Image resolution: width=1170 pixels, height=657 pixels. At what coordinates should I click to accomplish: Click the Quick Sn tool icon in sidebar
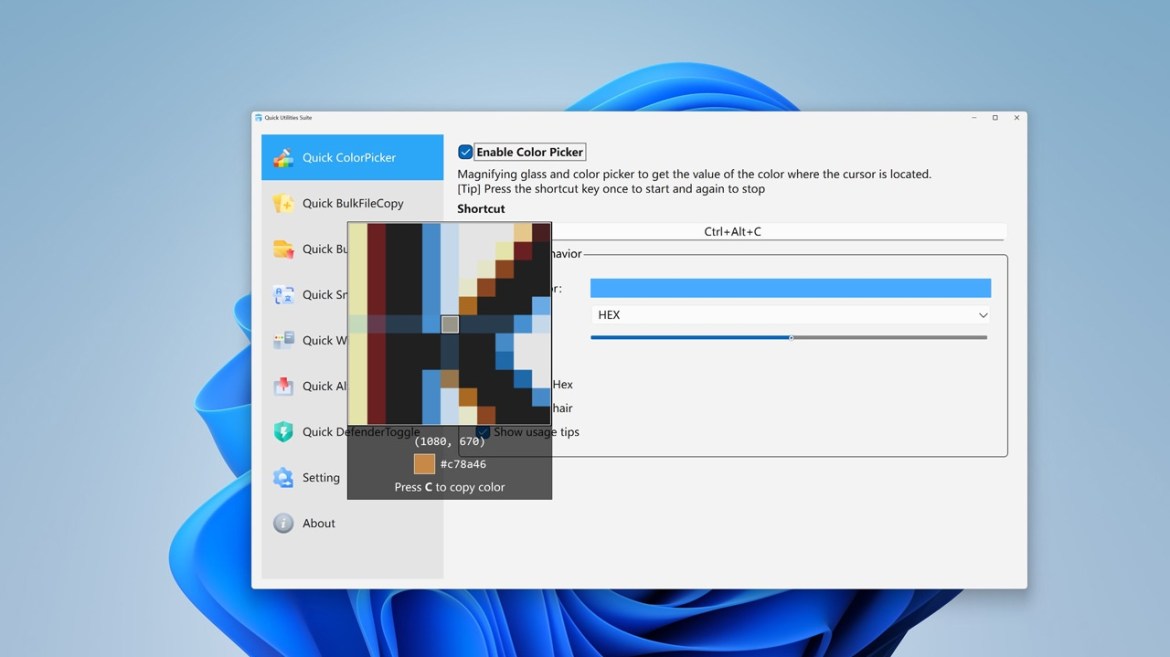tap(286, 295)
